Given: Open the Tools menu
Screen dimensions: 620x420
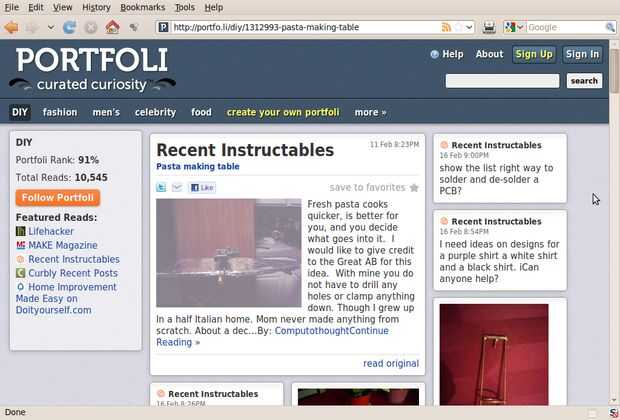Looking at the screenshot, I should pos(185,7).
